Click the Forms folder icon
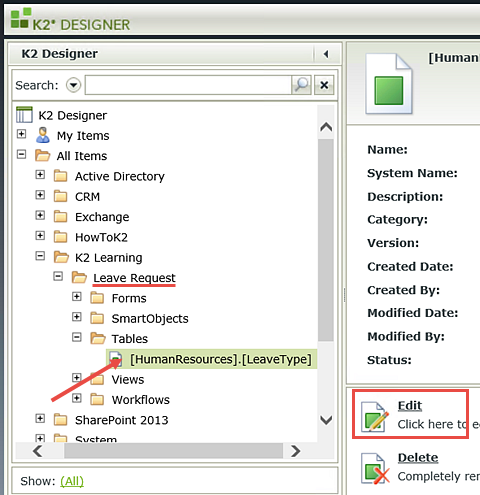 (97, 298)
